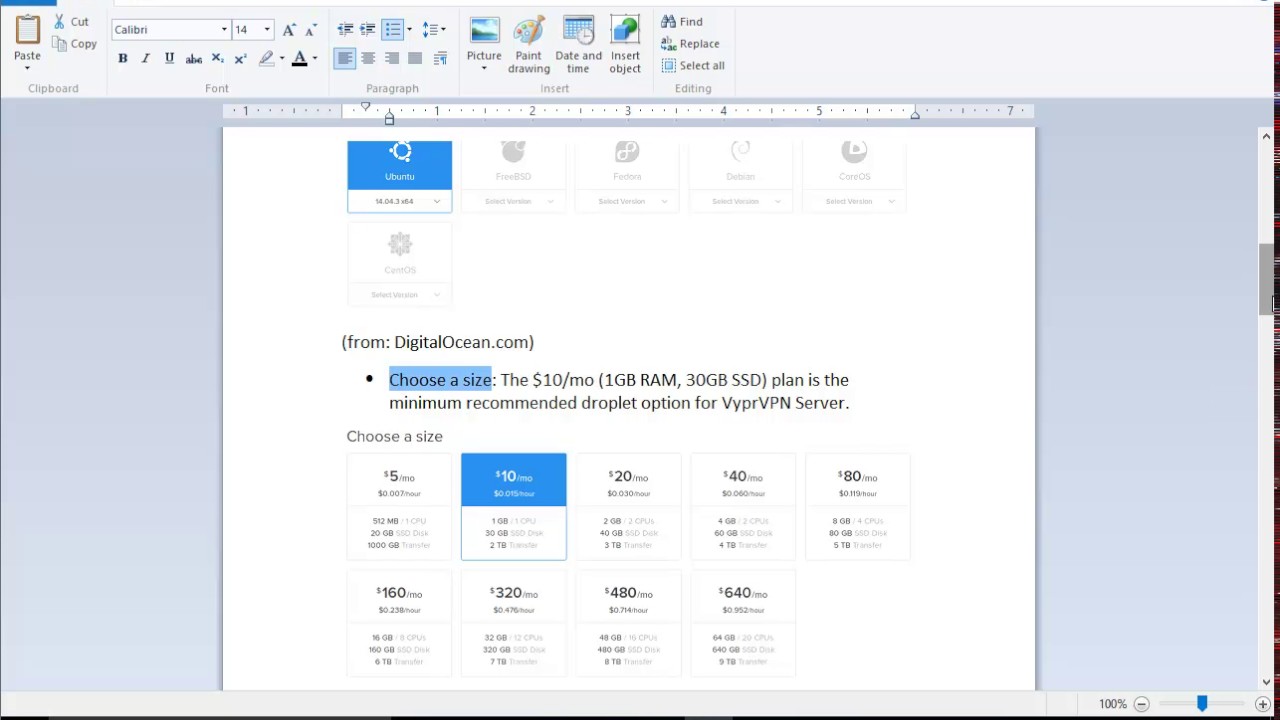Click the highlighted "Choose a size" text
This screenshot has width=1280, height=720.
pos(440,380)
